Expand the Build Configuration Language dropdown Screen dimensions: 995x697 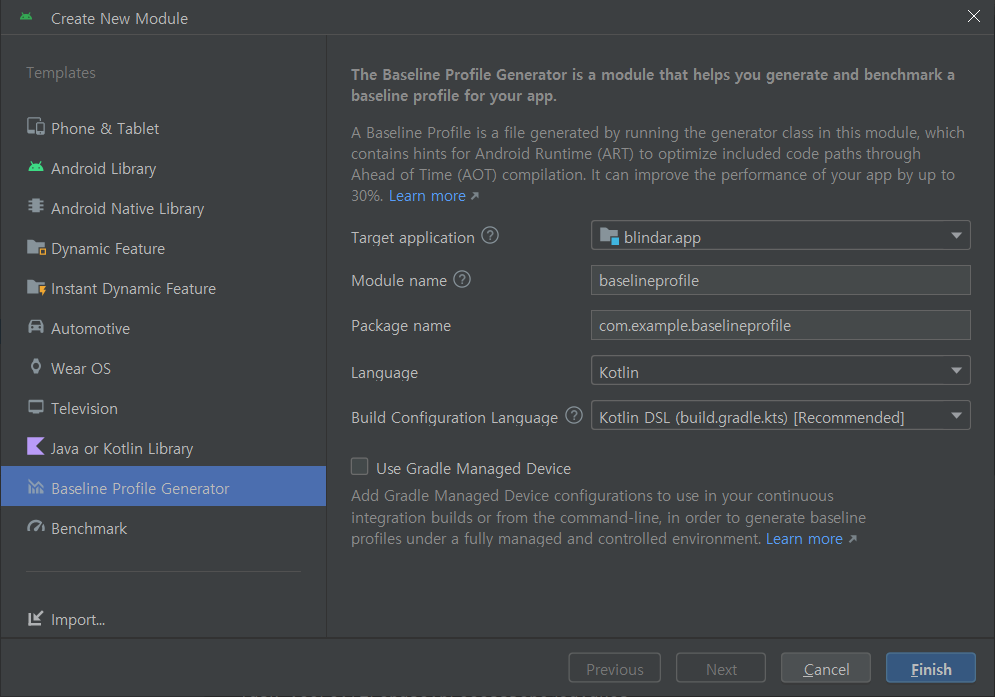(780, 416)
